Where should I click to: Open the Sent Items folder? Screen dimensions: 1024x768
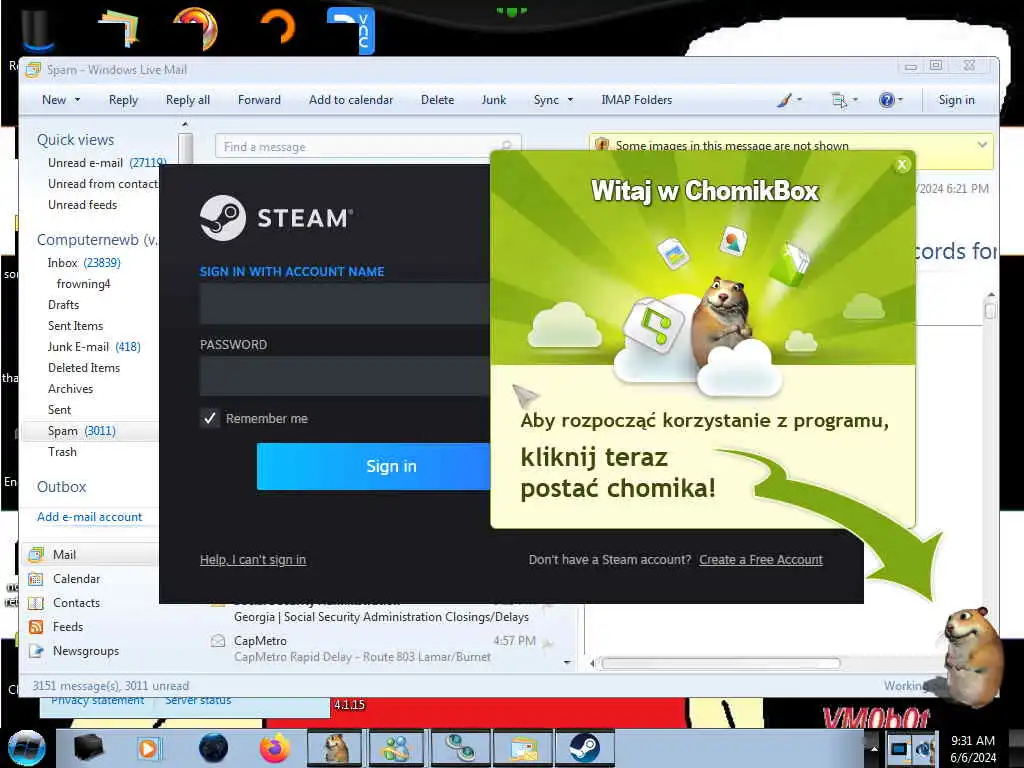tap(75, 325)
